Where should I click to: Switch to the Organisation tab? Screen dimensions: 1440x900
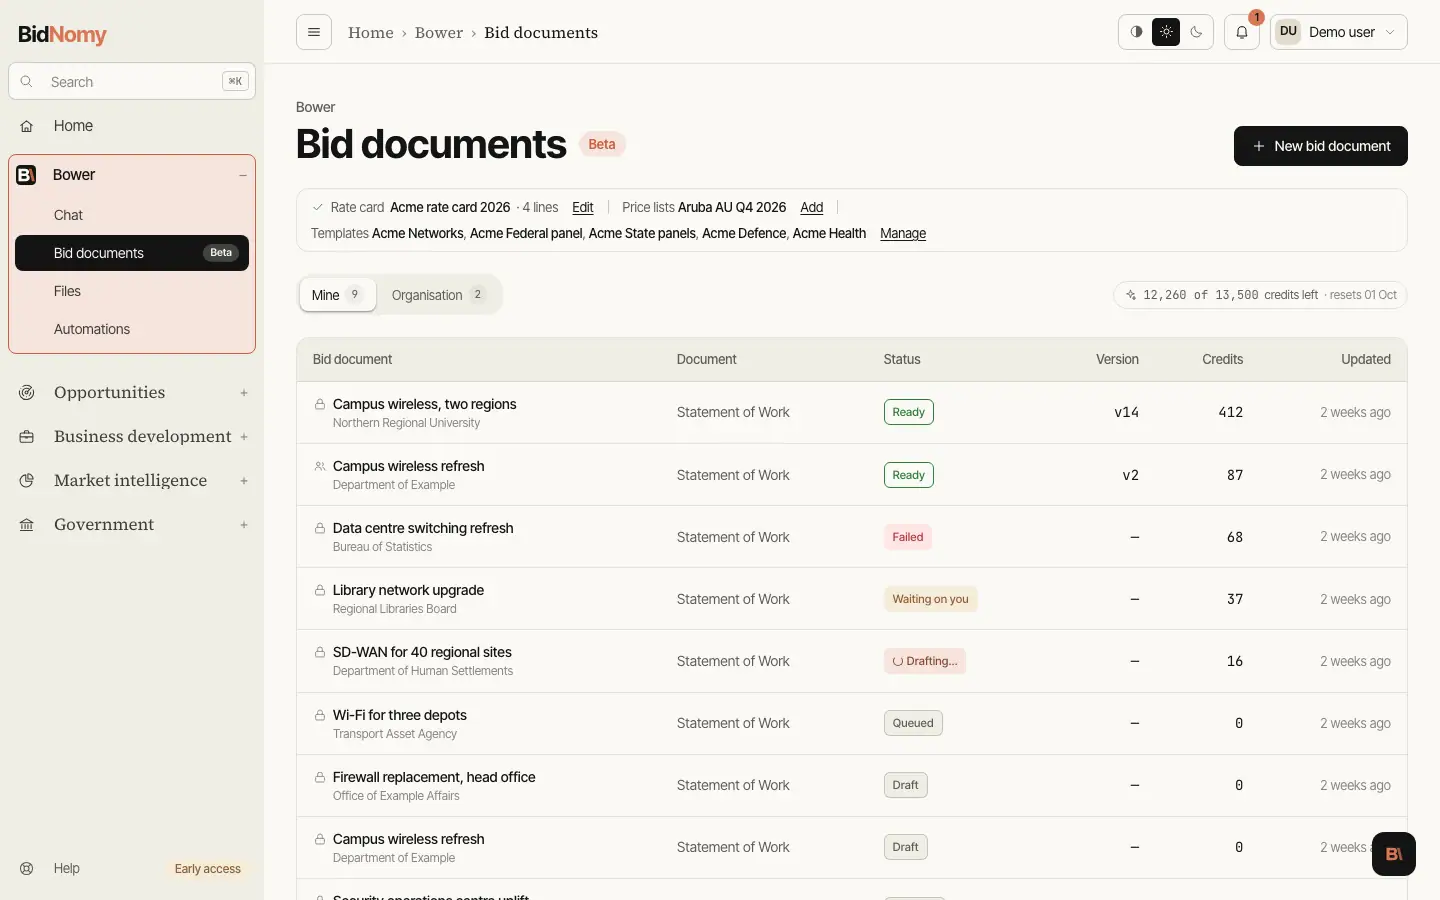(438, 295)
